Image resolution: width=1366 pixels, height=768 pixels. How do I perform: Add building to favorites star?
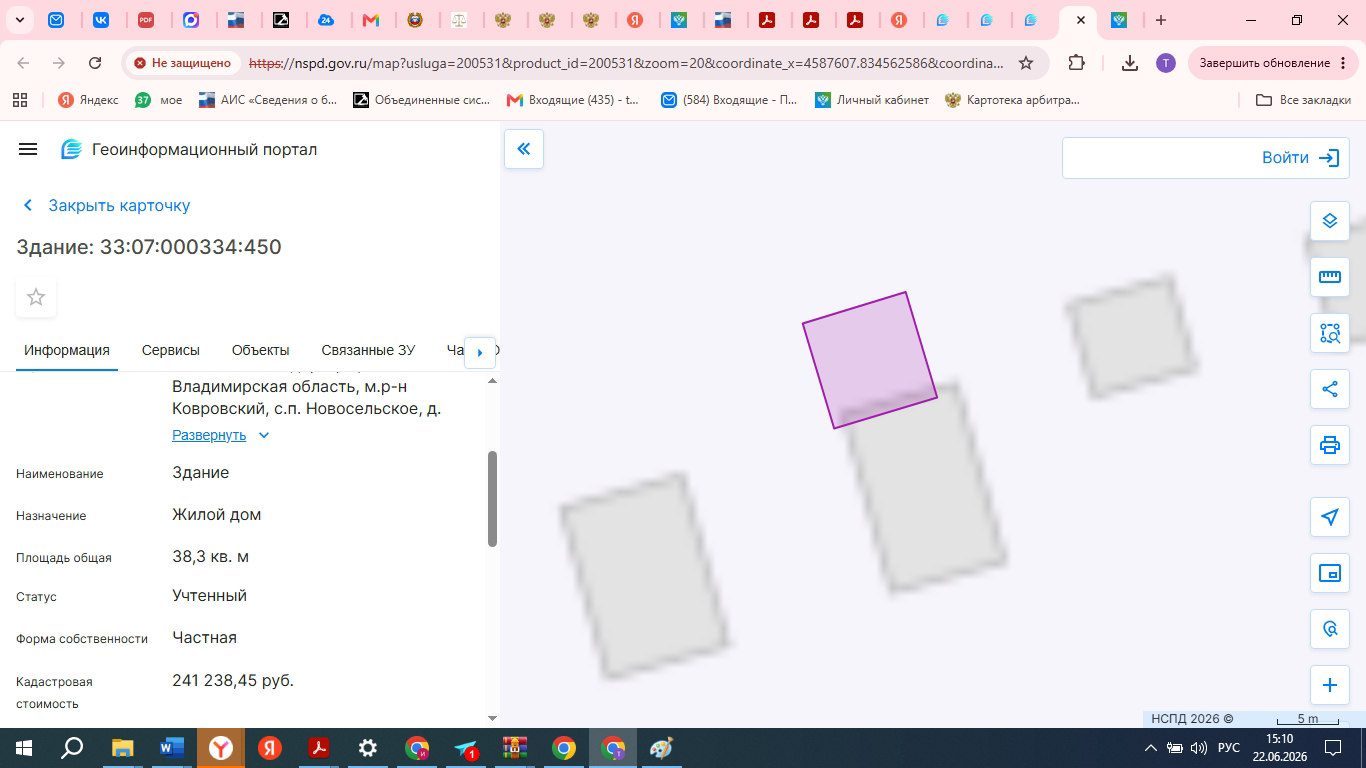click(x=36, y=297)
